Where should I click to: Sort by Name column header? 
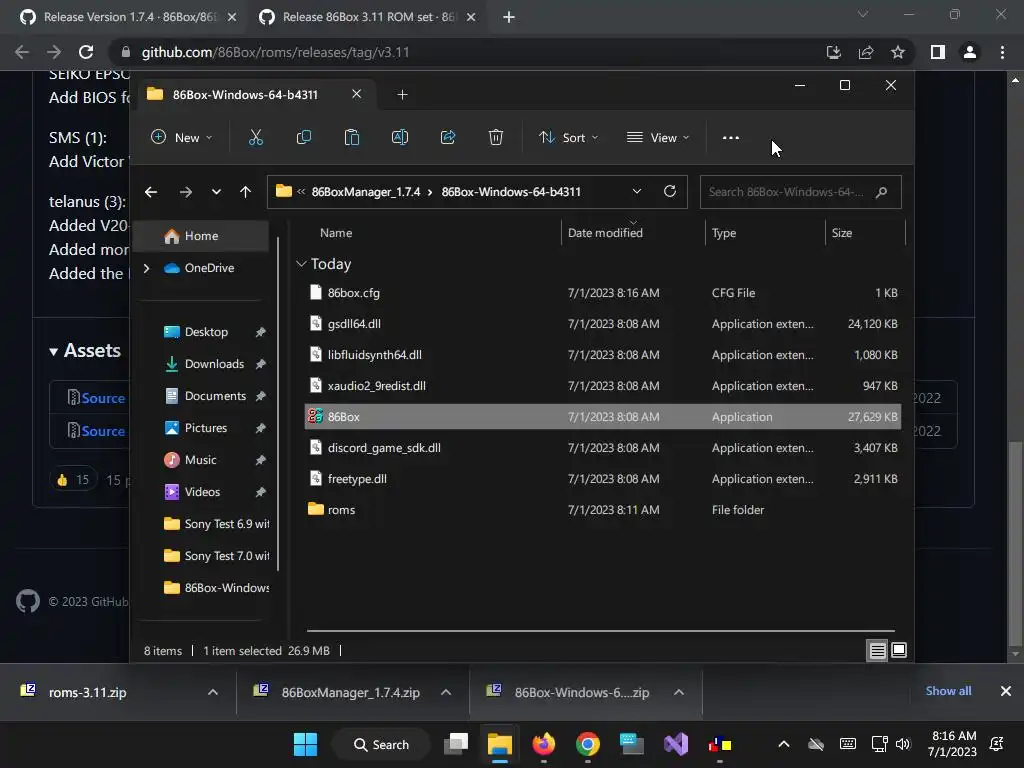click(x=336, y=233)
